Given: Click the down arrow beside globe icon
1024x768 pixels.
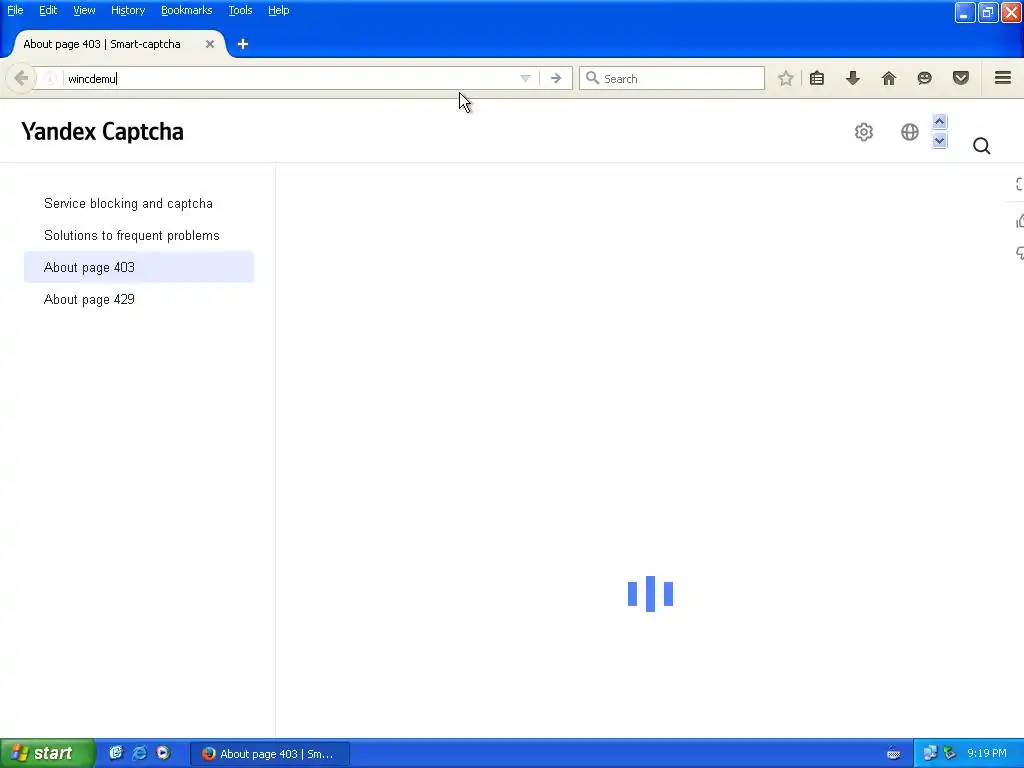Looking at the screenshot, I should coord(939,140).
